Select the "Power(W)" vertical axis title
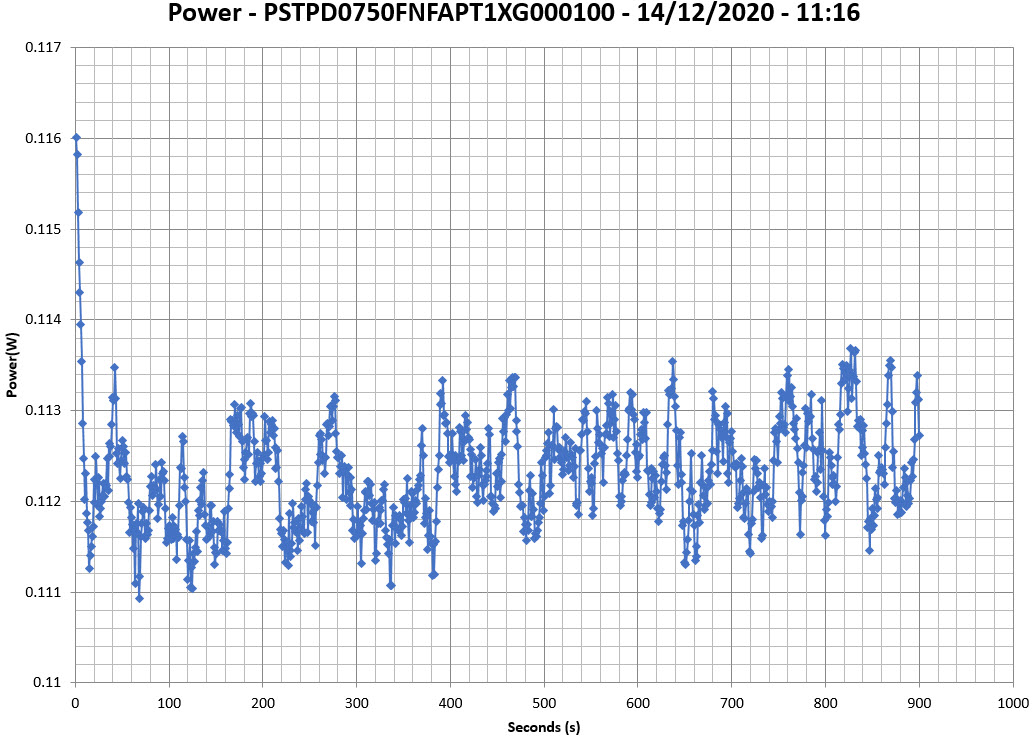This screenshot has height=737, width=1034. click(x=12, y=365)
